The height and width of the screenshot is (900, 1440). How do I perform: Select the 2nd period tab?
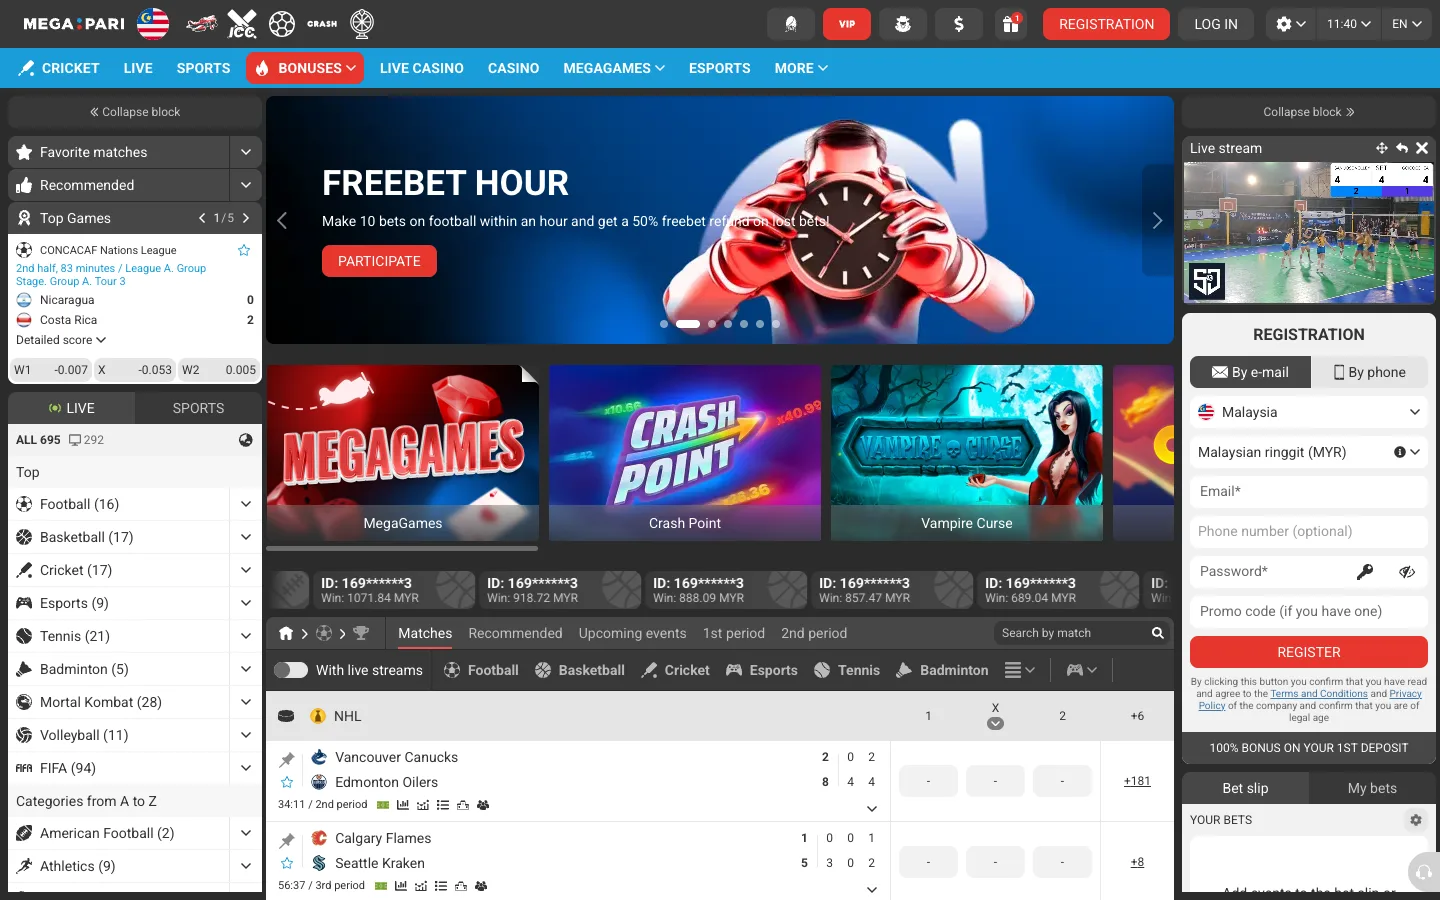tap(814, 633)
